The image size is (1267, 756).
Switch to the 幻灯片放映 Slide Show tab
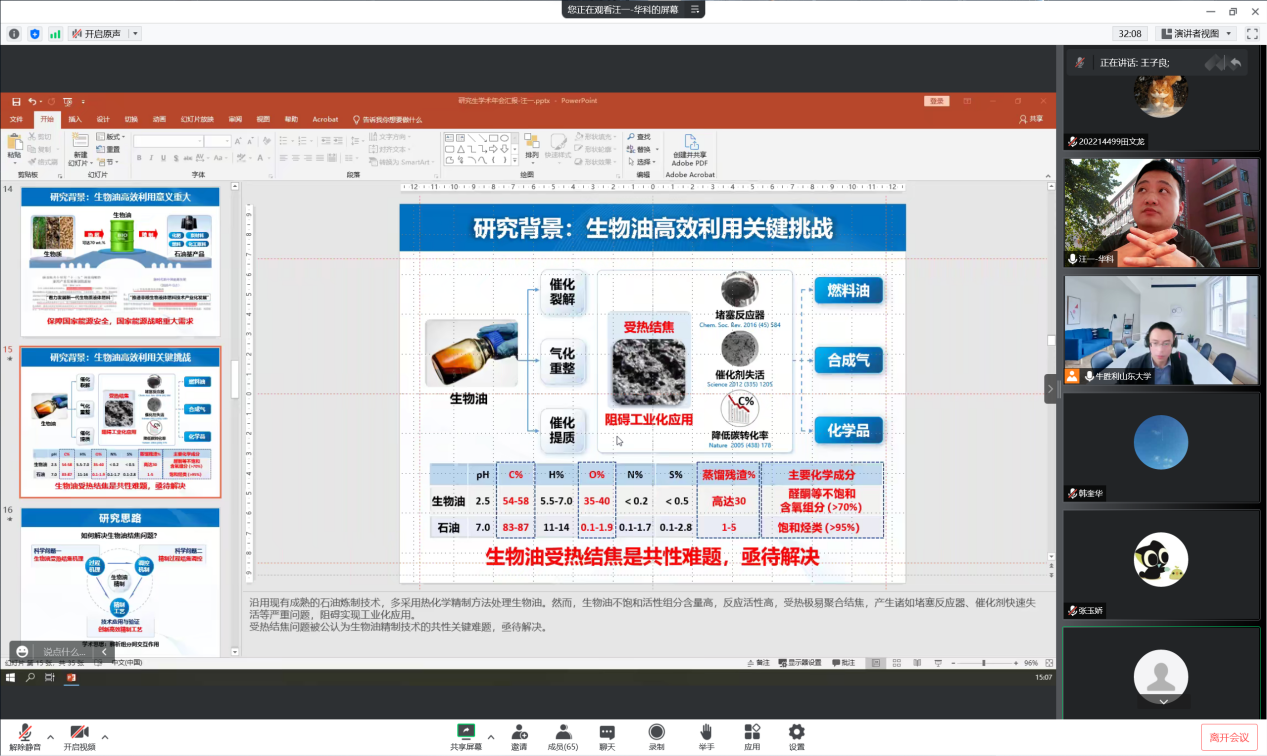coord(197,119)
